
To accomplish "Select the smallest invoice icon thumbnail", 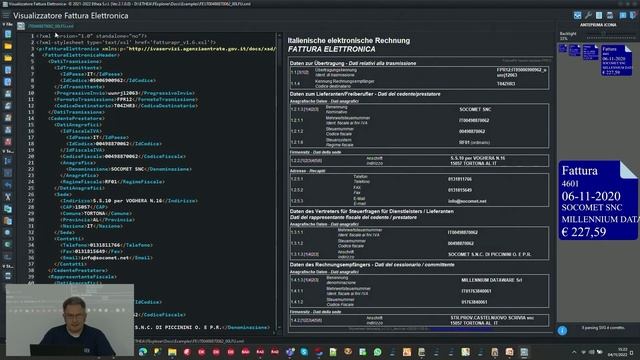I will click(x=563, y=48).
